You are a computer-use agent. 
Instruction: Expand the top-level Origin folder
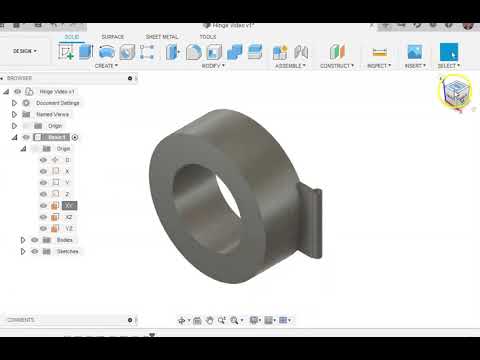click(14, 126)
